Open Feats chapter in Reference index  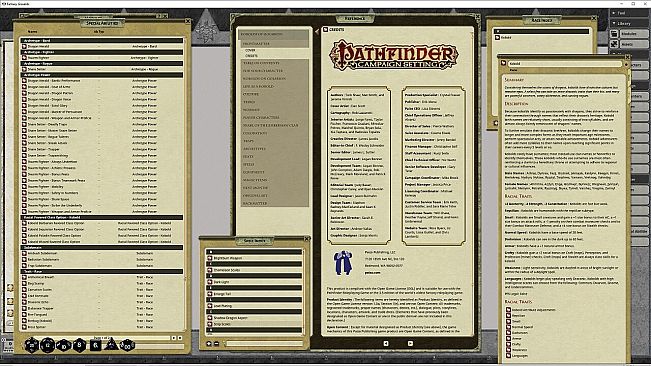click(275, 156)
